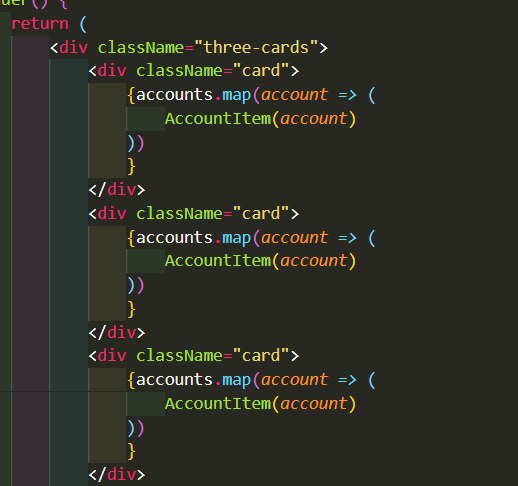Click the opening parenthesis after return

tap(83, 24)
